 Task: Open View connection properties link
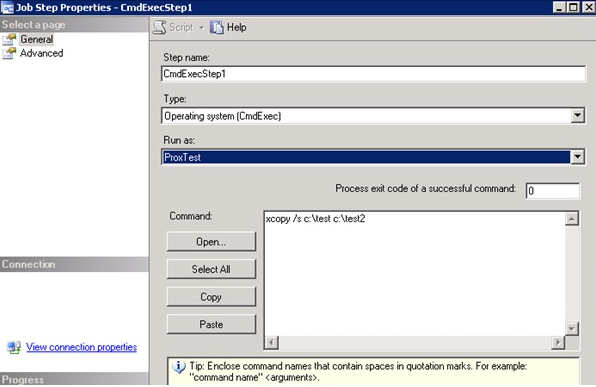[81, 347]
